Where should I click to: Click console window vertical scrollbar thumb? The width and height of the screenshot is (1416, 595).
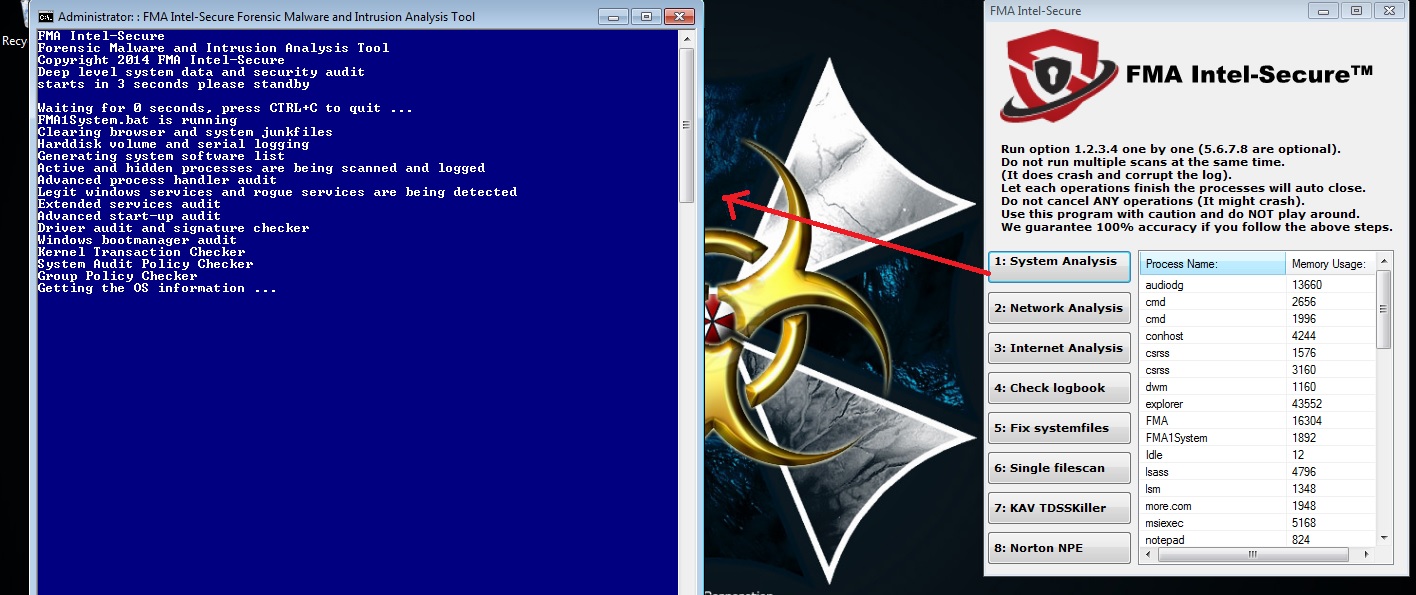click(x=686, y=125)
